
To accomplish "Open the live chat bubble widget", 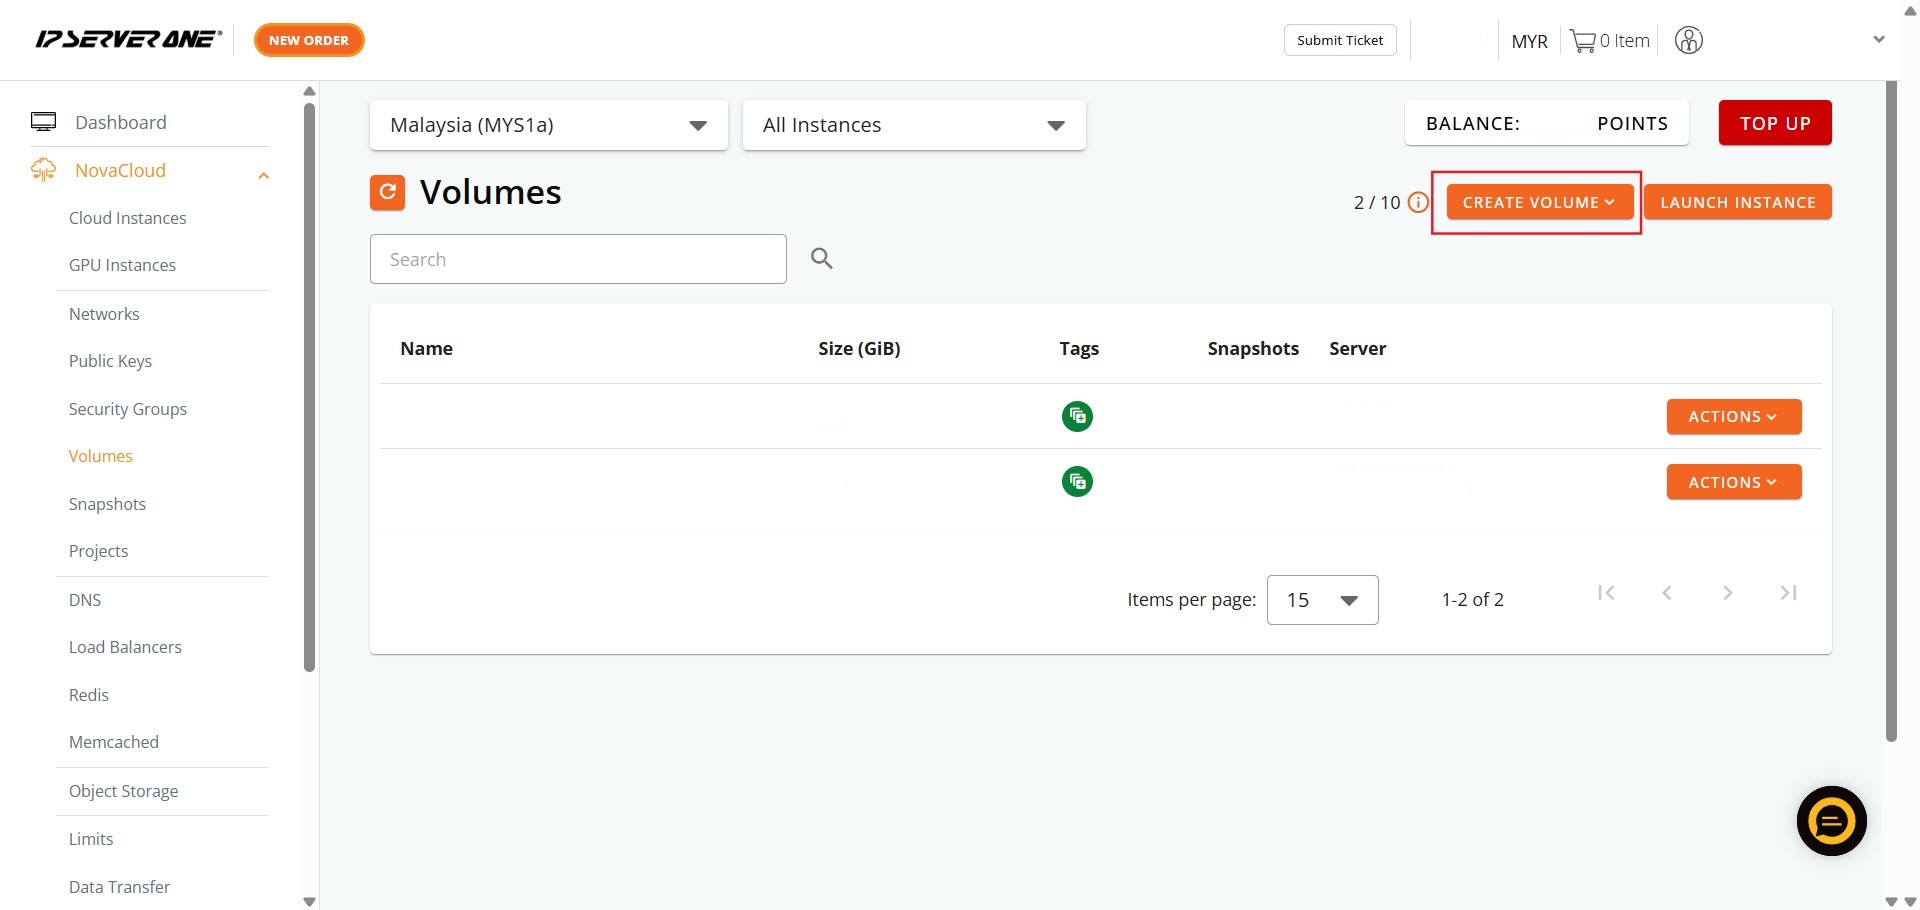I will click(1831, 821).
